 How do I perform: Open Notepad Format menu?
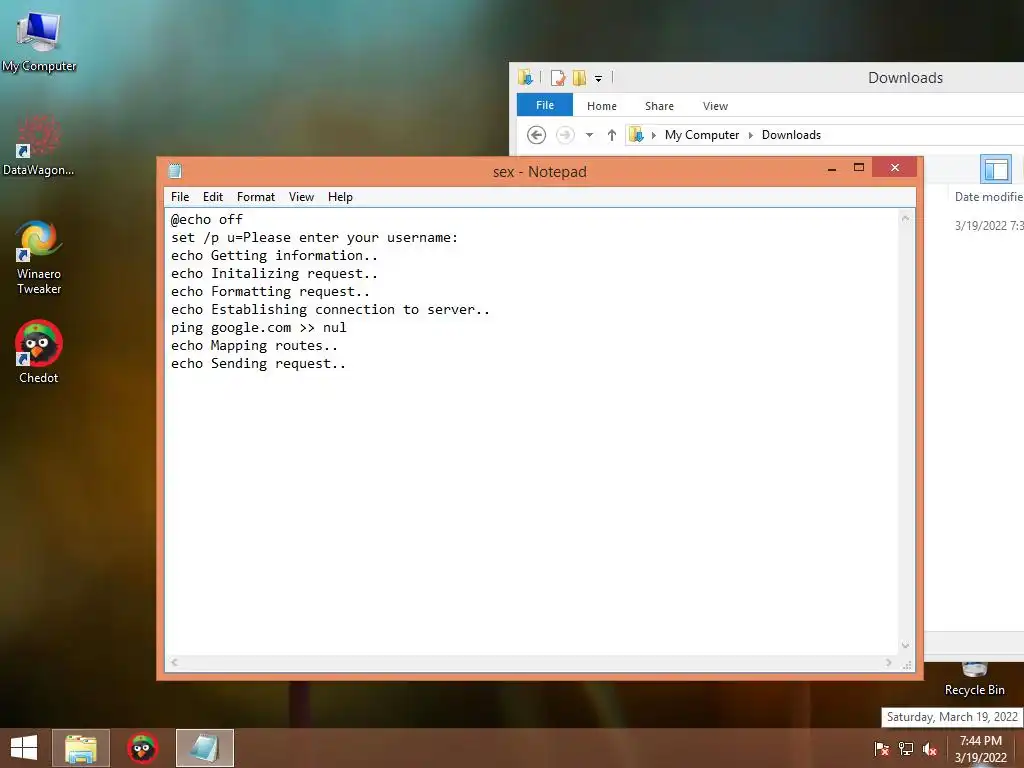[x=255, y=197]
